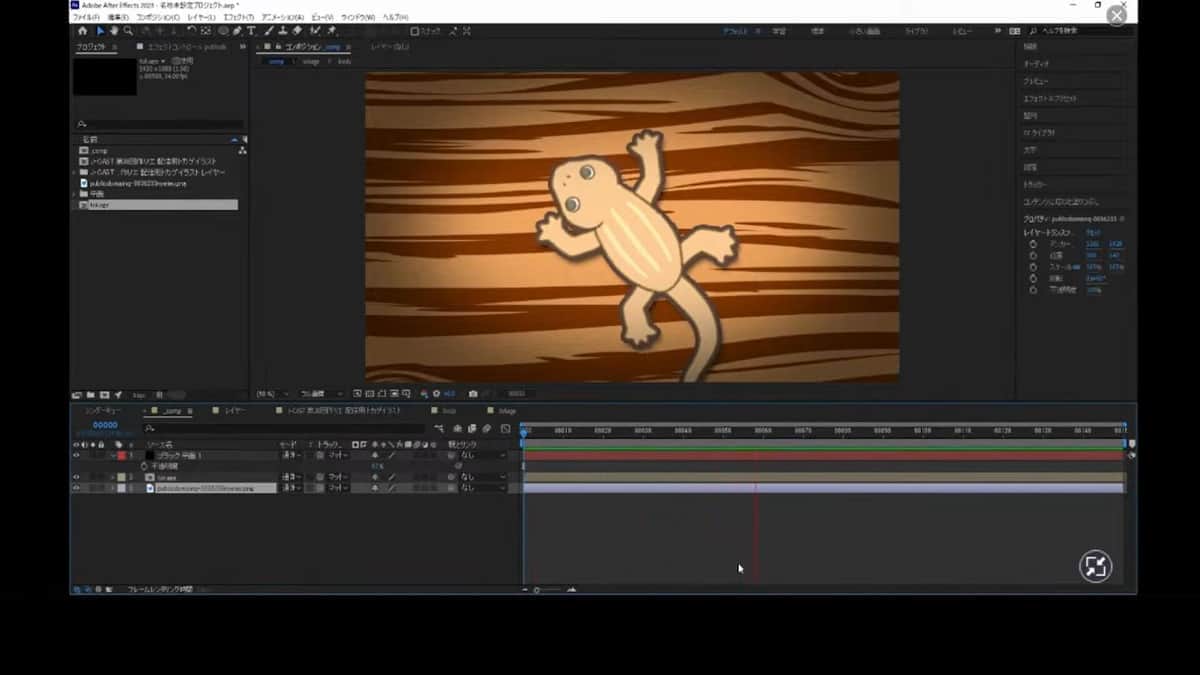Viewport: 1200px width, 675px height.
Task: Click the blue 00000 timecode display
Action: pyautogui.click(x=105, y=426)
